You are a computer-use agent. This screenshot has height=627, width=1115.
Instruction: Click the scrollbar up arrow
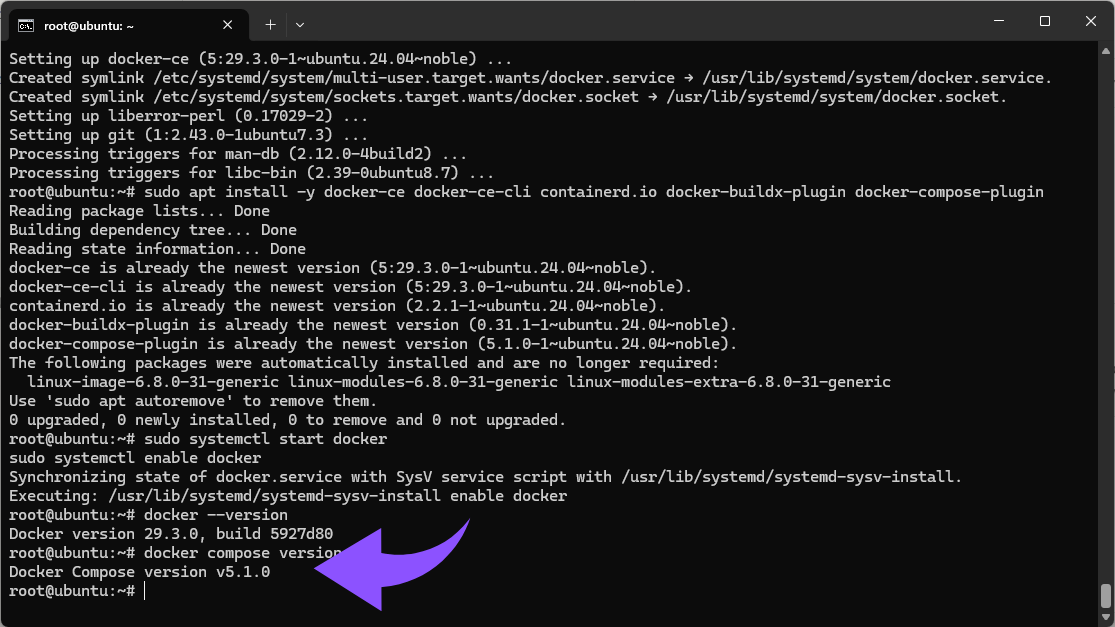1105,50
